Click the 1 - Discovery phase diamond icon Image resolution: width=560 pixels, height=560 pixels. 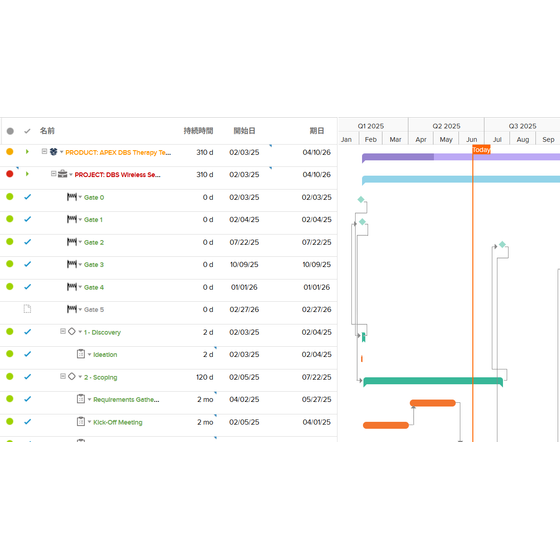(x=72, y=331)
